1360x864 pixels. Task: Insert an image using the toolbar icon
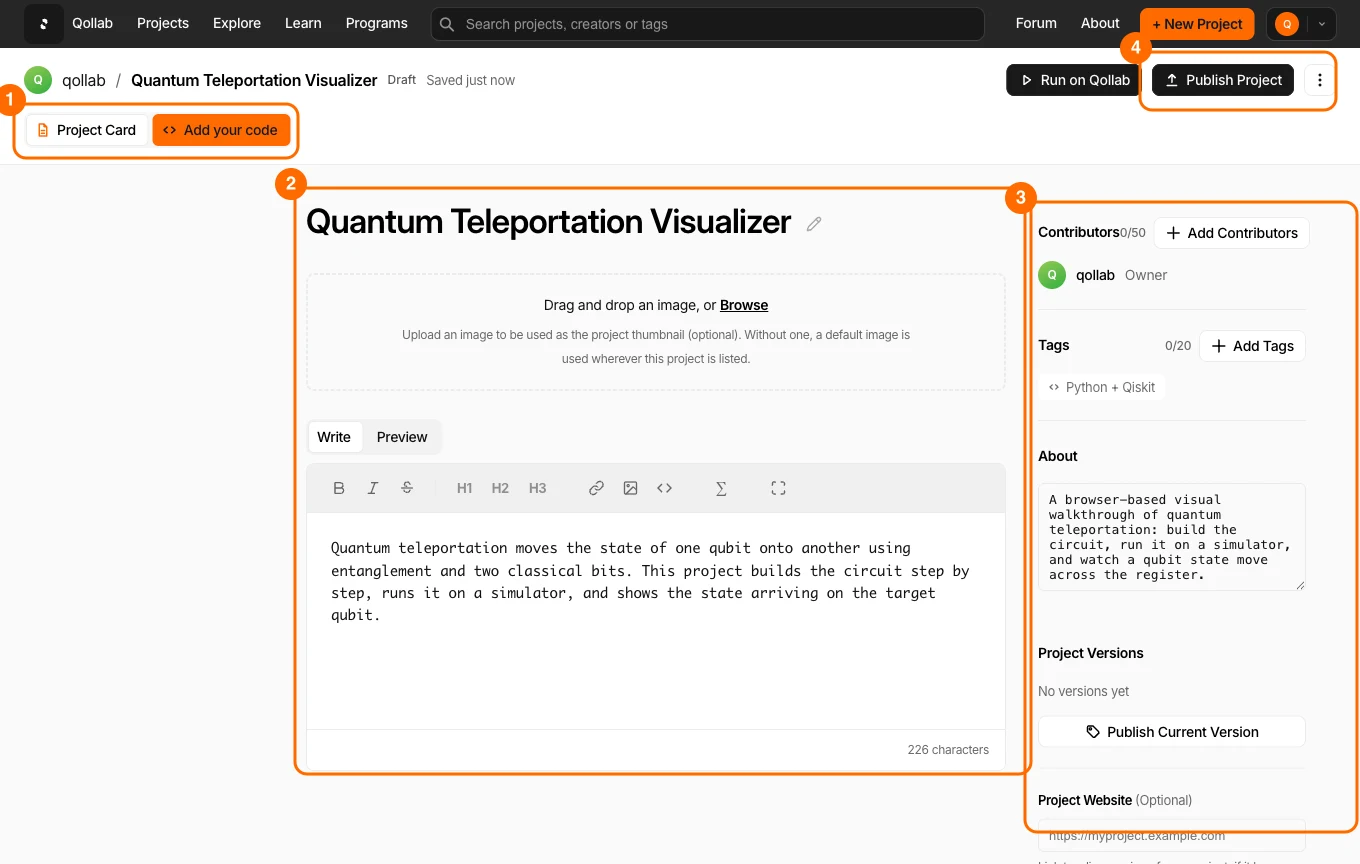click(630, 488)
